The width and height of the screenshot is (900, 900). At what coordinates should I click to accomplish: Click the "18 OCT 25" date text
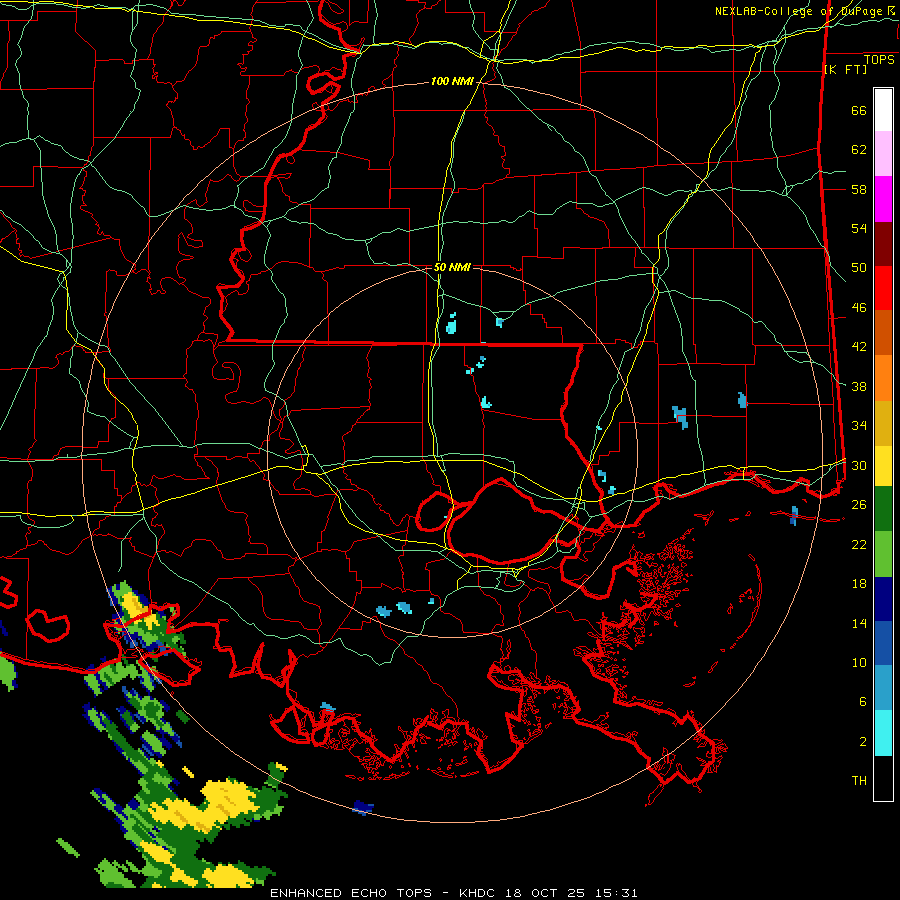pos(546,893)
